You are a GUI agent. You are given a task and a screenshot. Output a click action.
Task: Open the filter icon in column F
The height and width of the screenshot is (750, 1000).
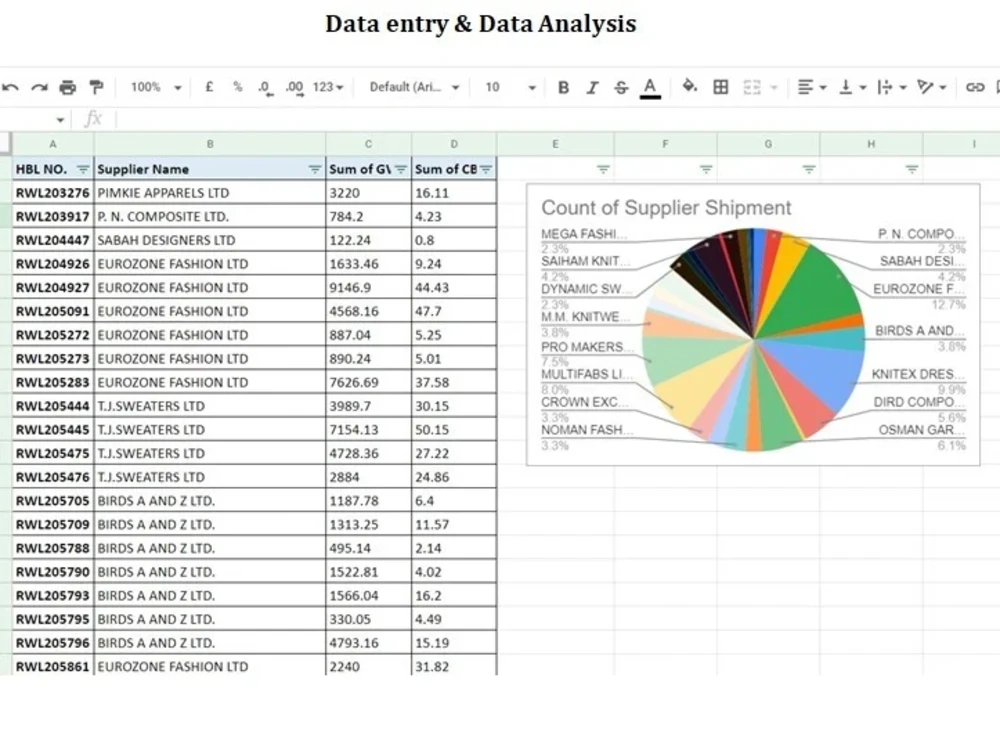point(706,169)
